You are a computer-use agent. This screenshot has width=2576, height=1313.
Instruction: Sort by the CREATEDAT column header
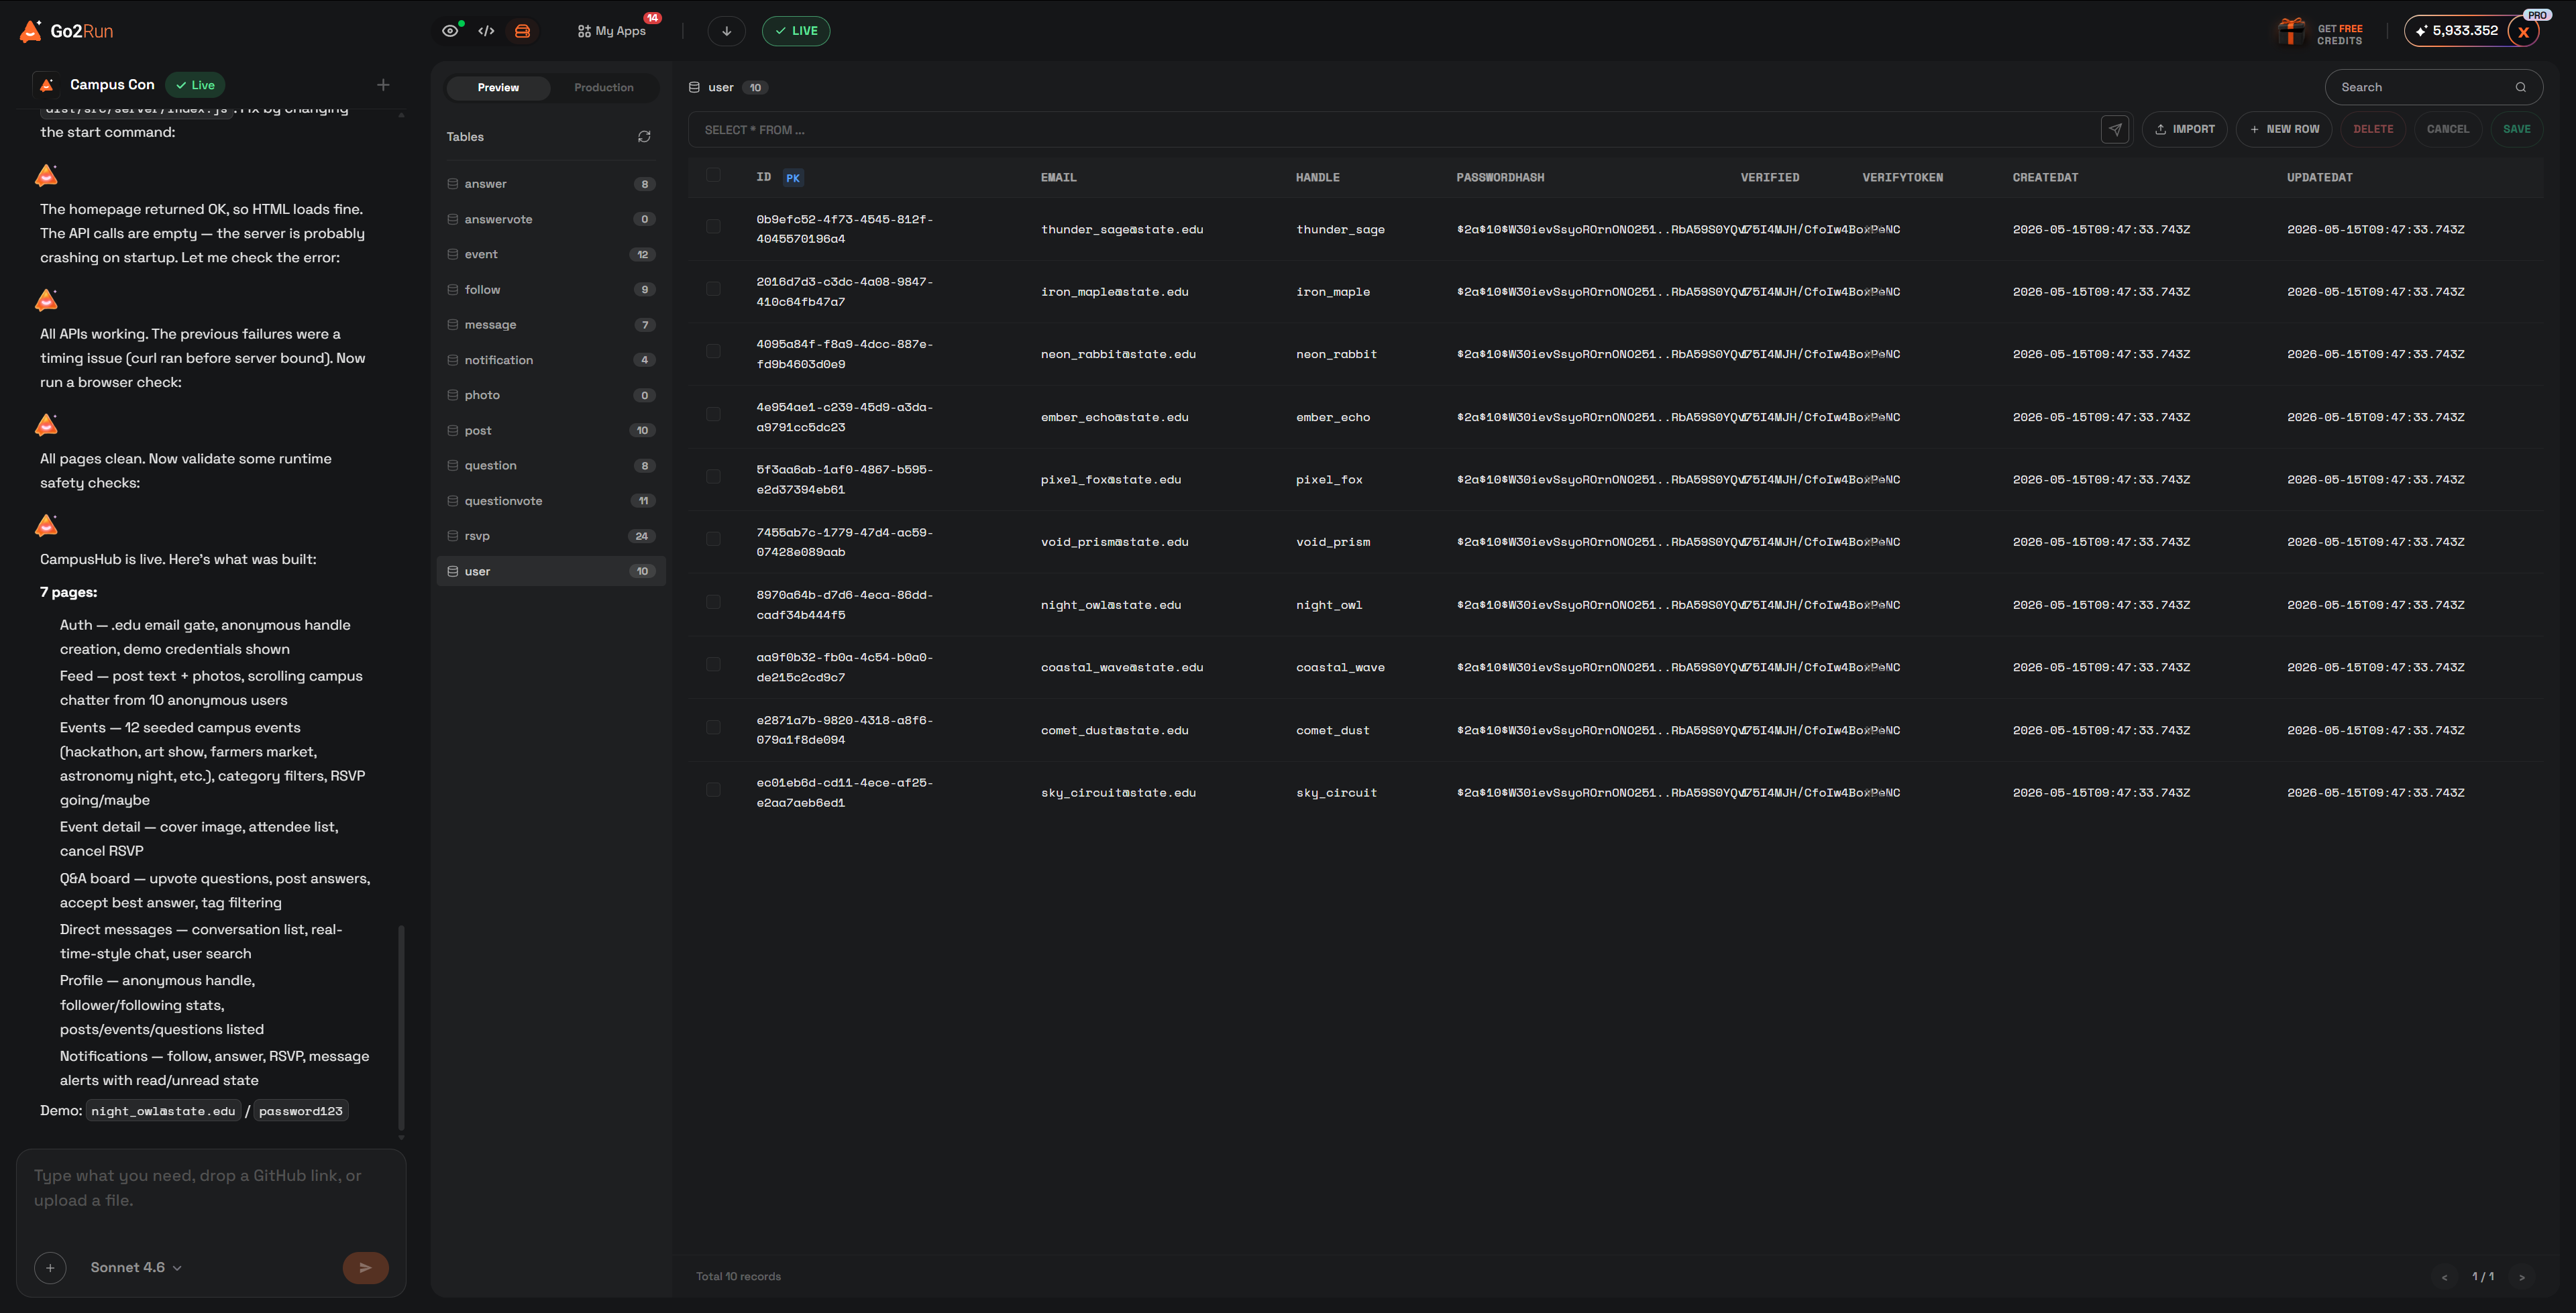pos(2045,177)
